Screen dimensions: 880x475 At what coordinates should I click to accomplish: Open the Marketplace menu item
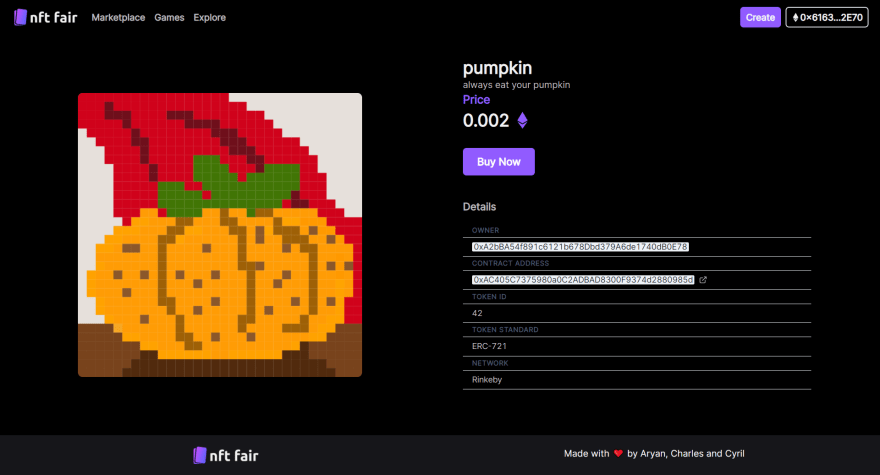pyautogui.click(x=118, y=17)
